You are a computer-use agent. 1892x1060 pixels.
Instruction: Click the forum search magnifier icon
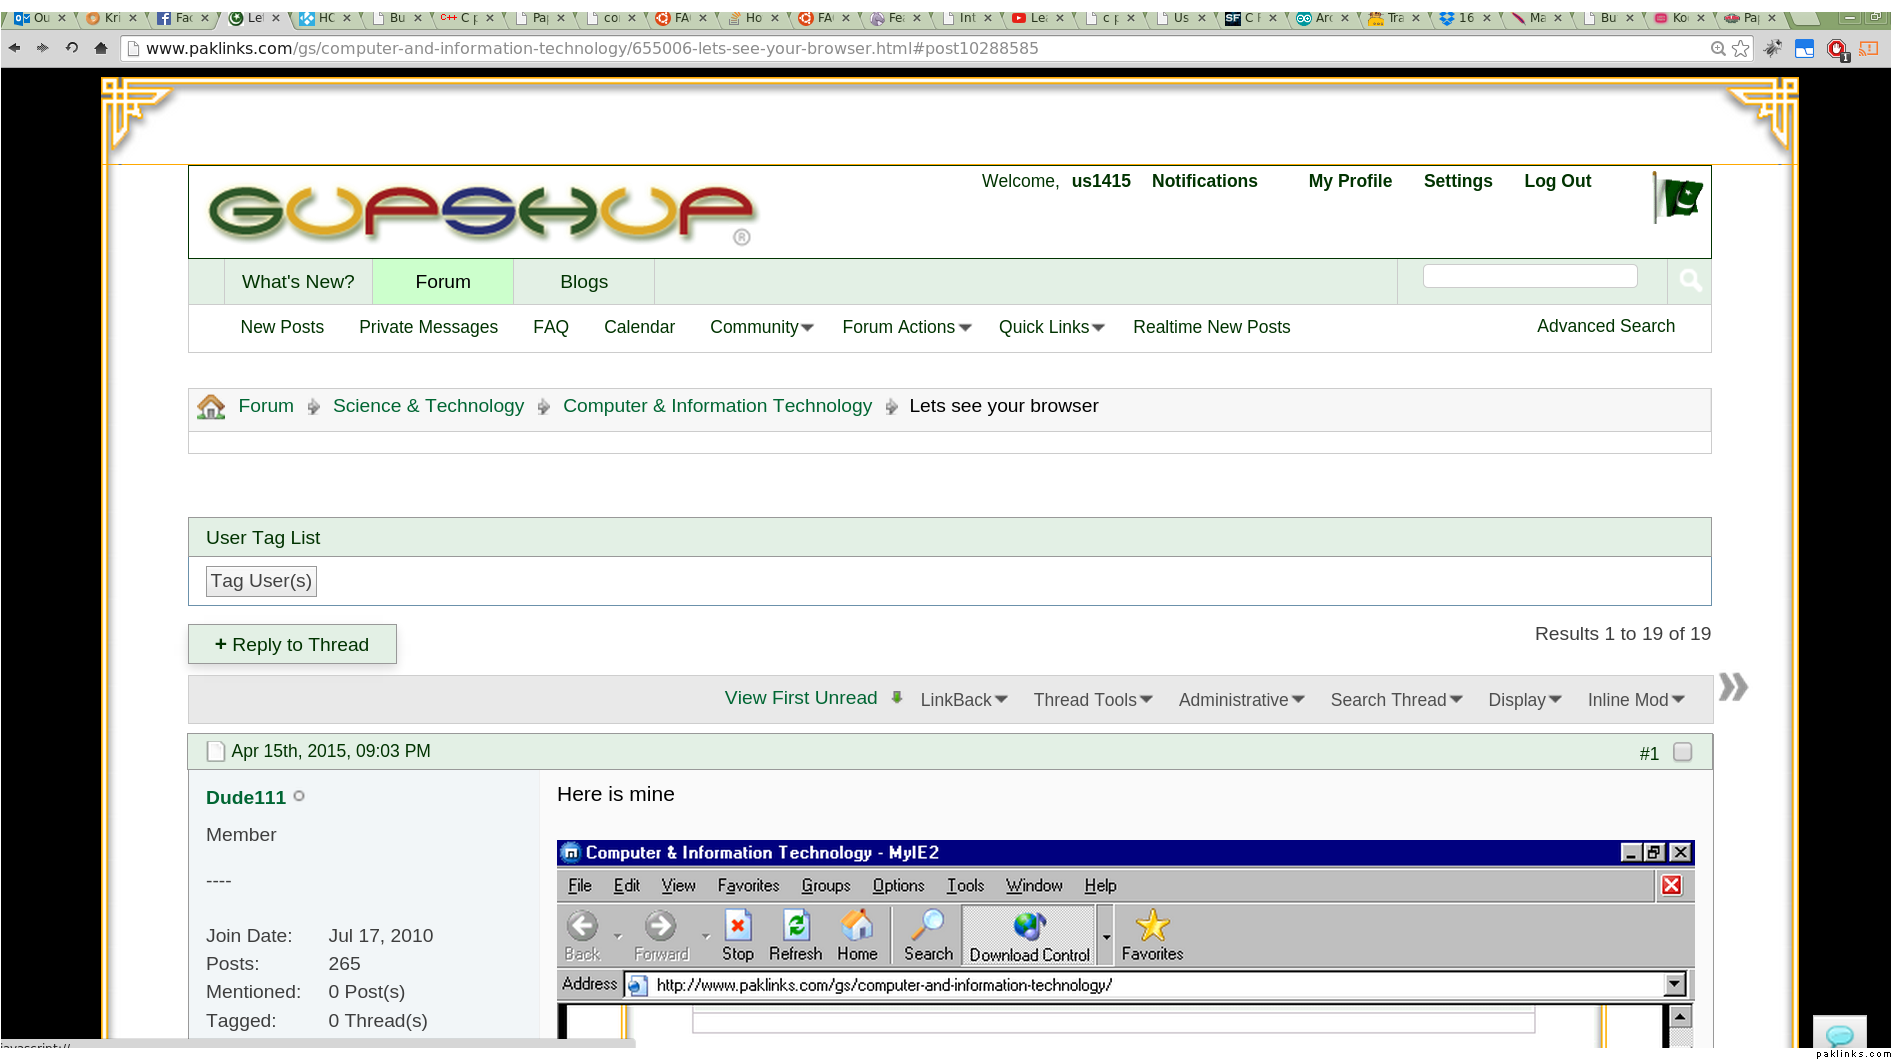point(1690,281)
